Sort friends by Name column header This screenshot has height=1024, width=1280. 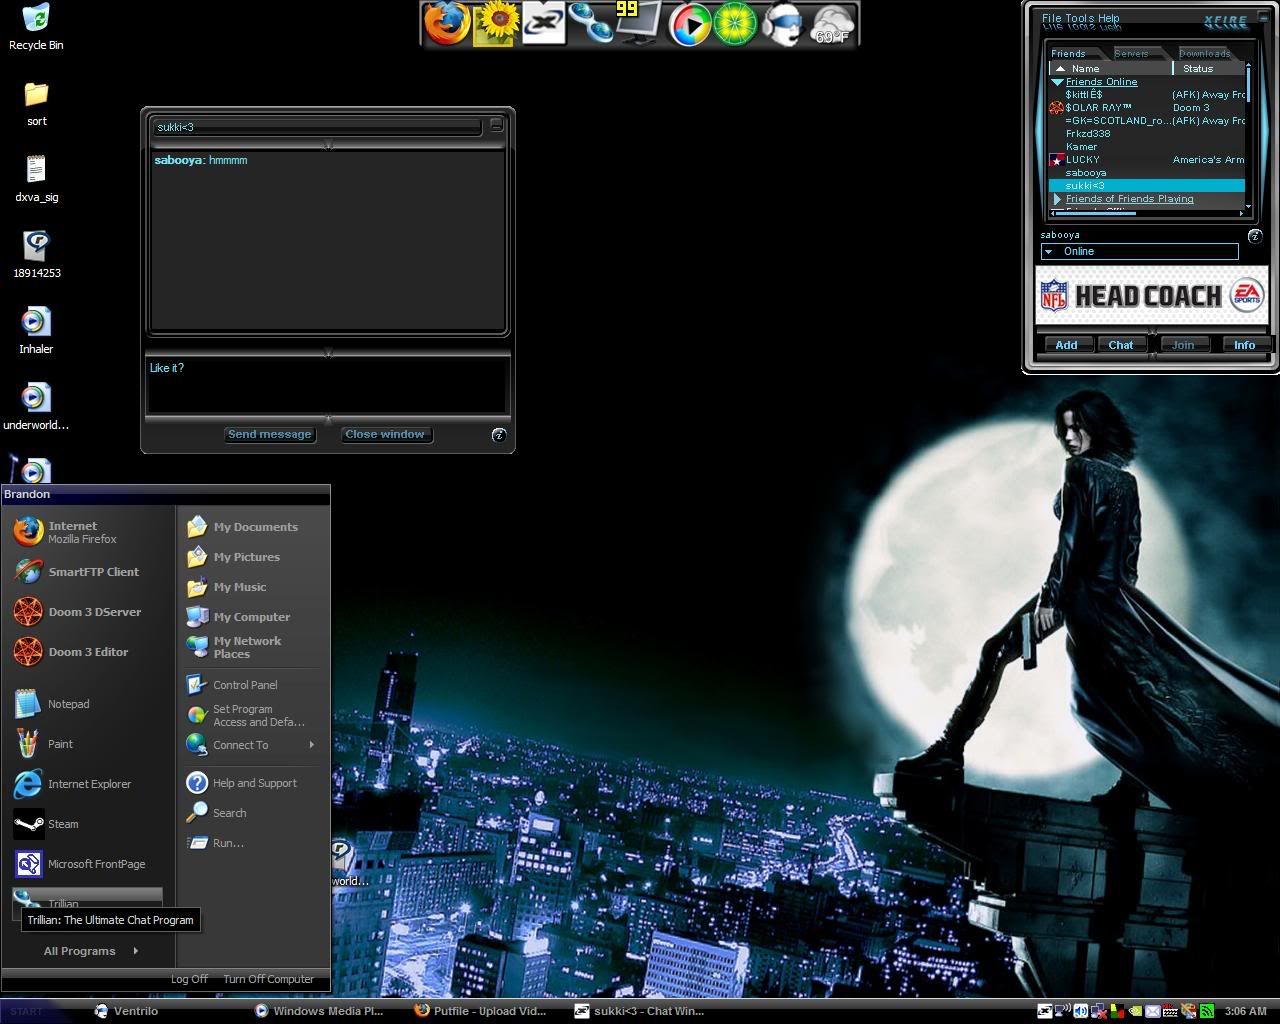click(1110, 69)
